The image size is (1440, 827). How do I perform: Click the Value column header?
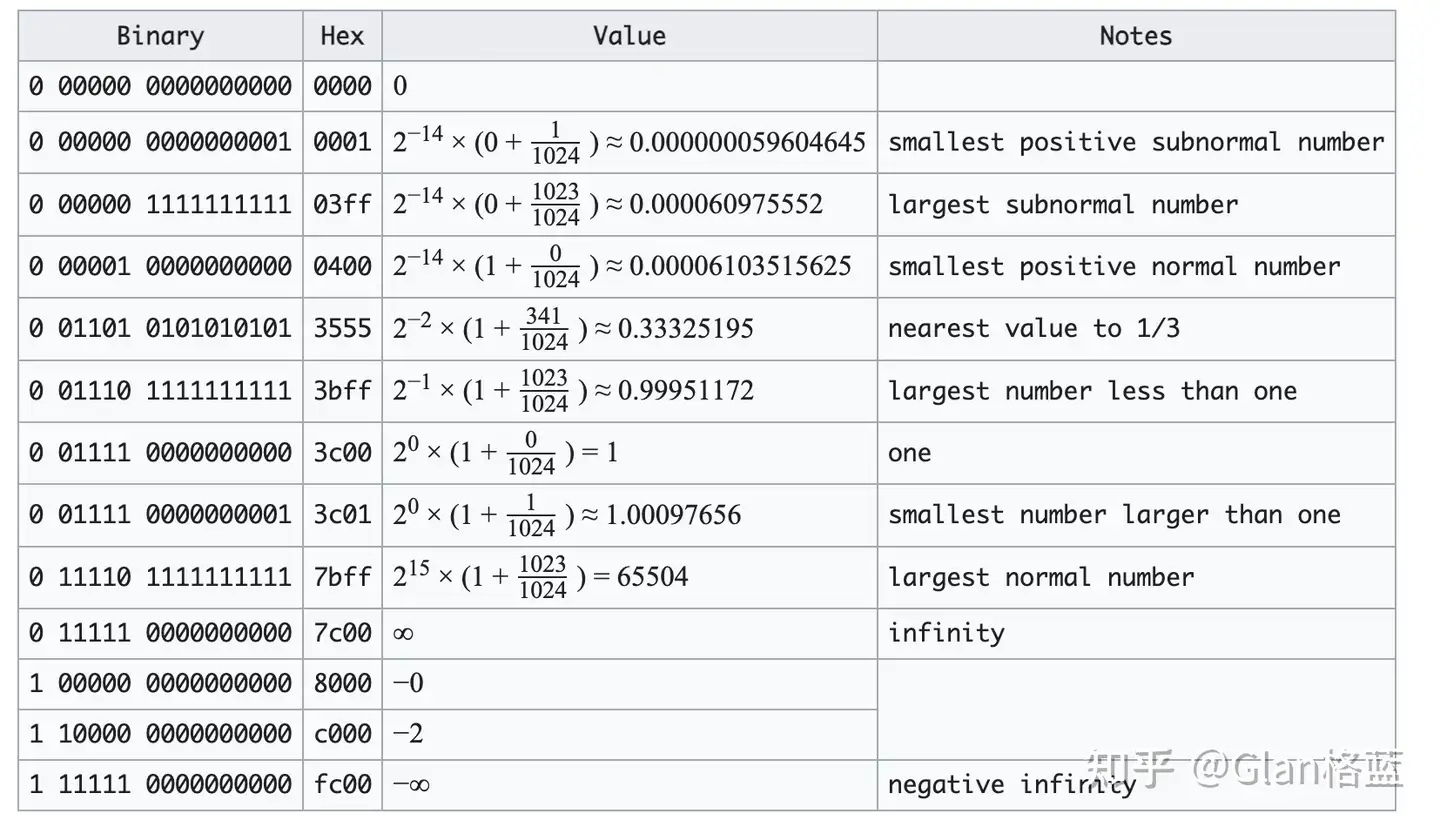click(629, 36)
